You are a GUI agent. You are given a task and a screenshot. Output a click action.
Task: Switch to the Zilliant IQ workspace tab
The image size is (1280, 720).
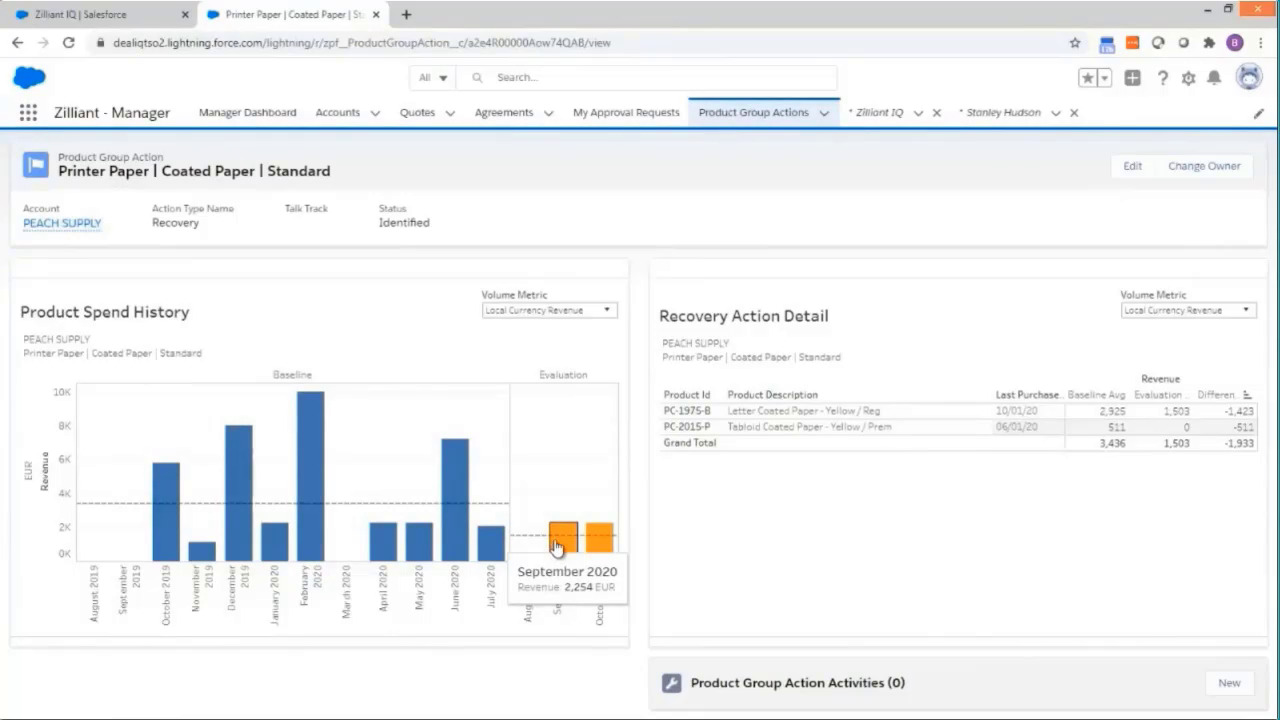pos(877,113)
